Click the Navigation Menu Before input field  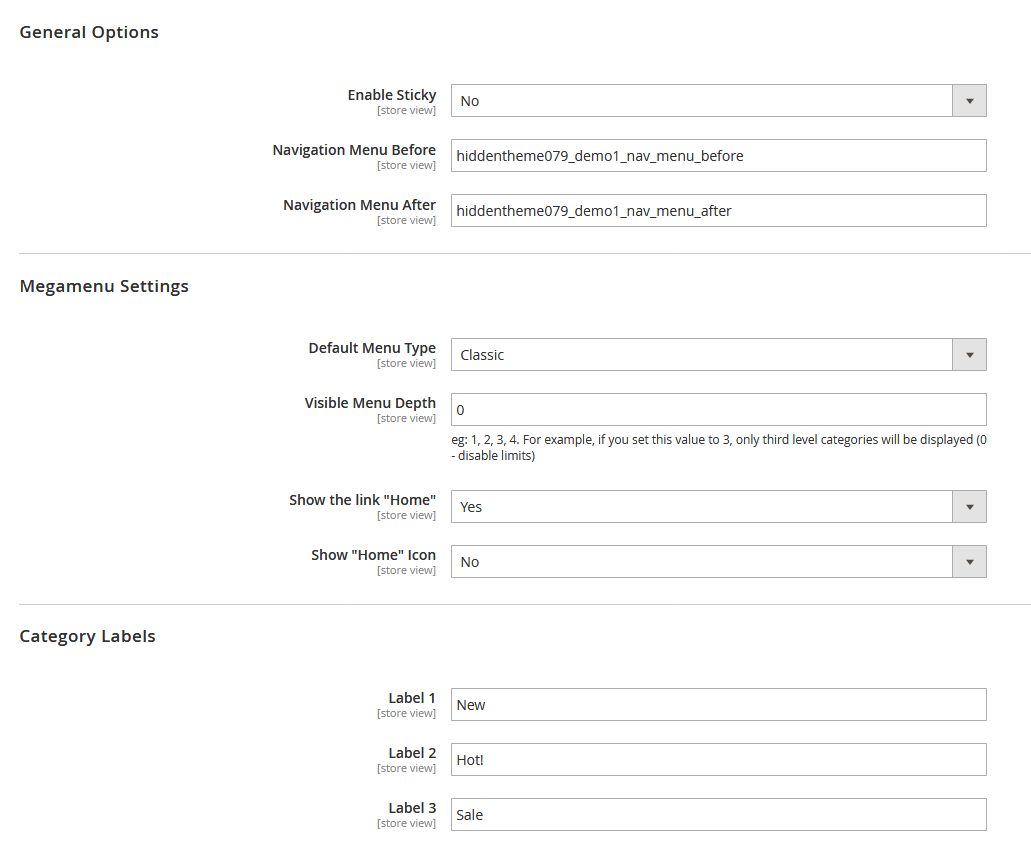pyautogui.click(x=718, y=155)
